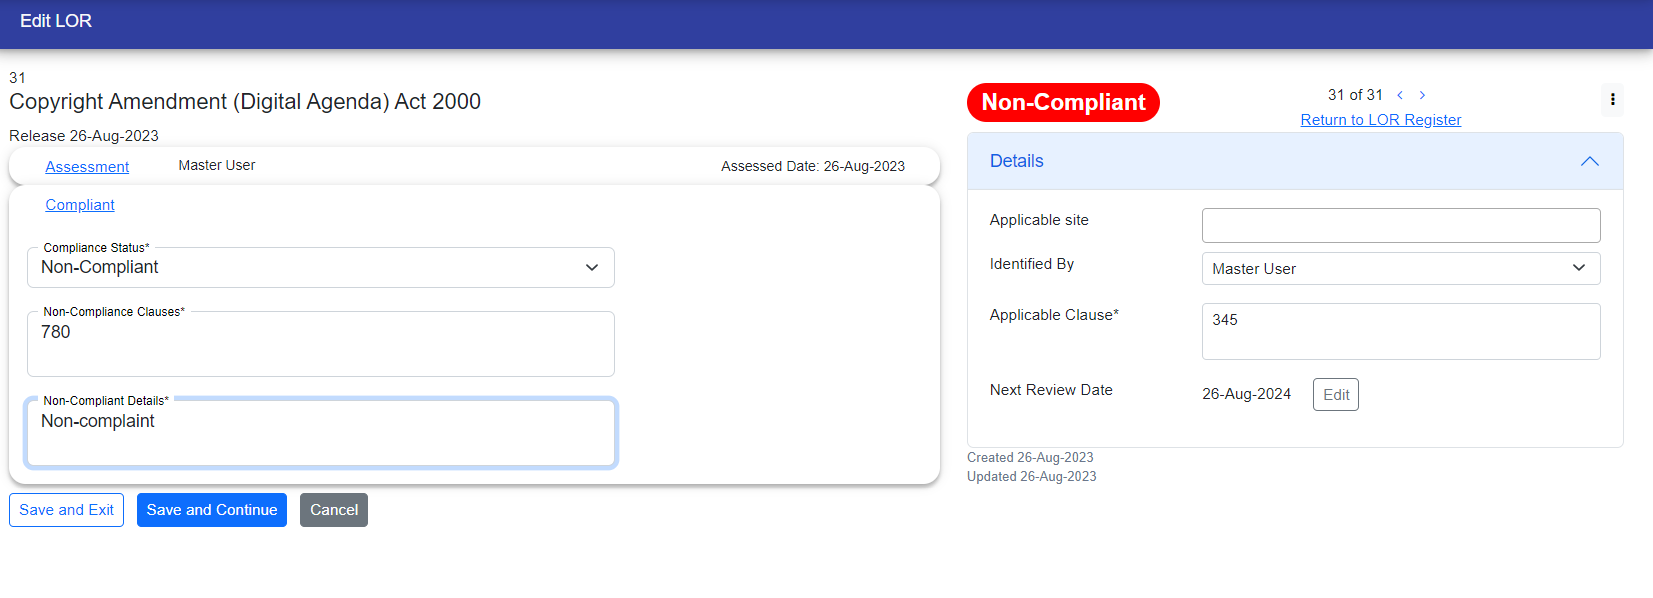Open the Identified By dropdown

pyautogui.click(x=1400, y=268)
